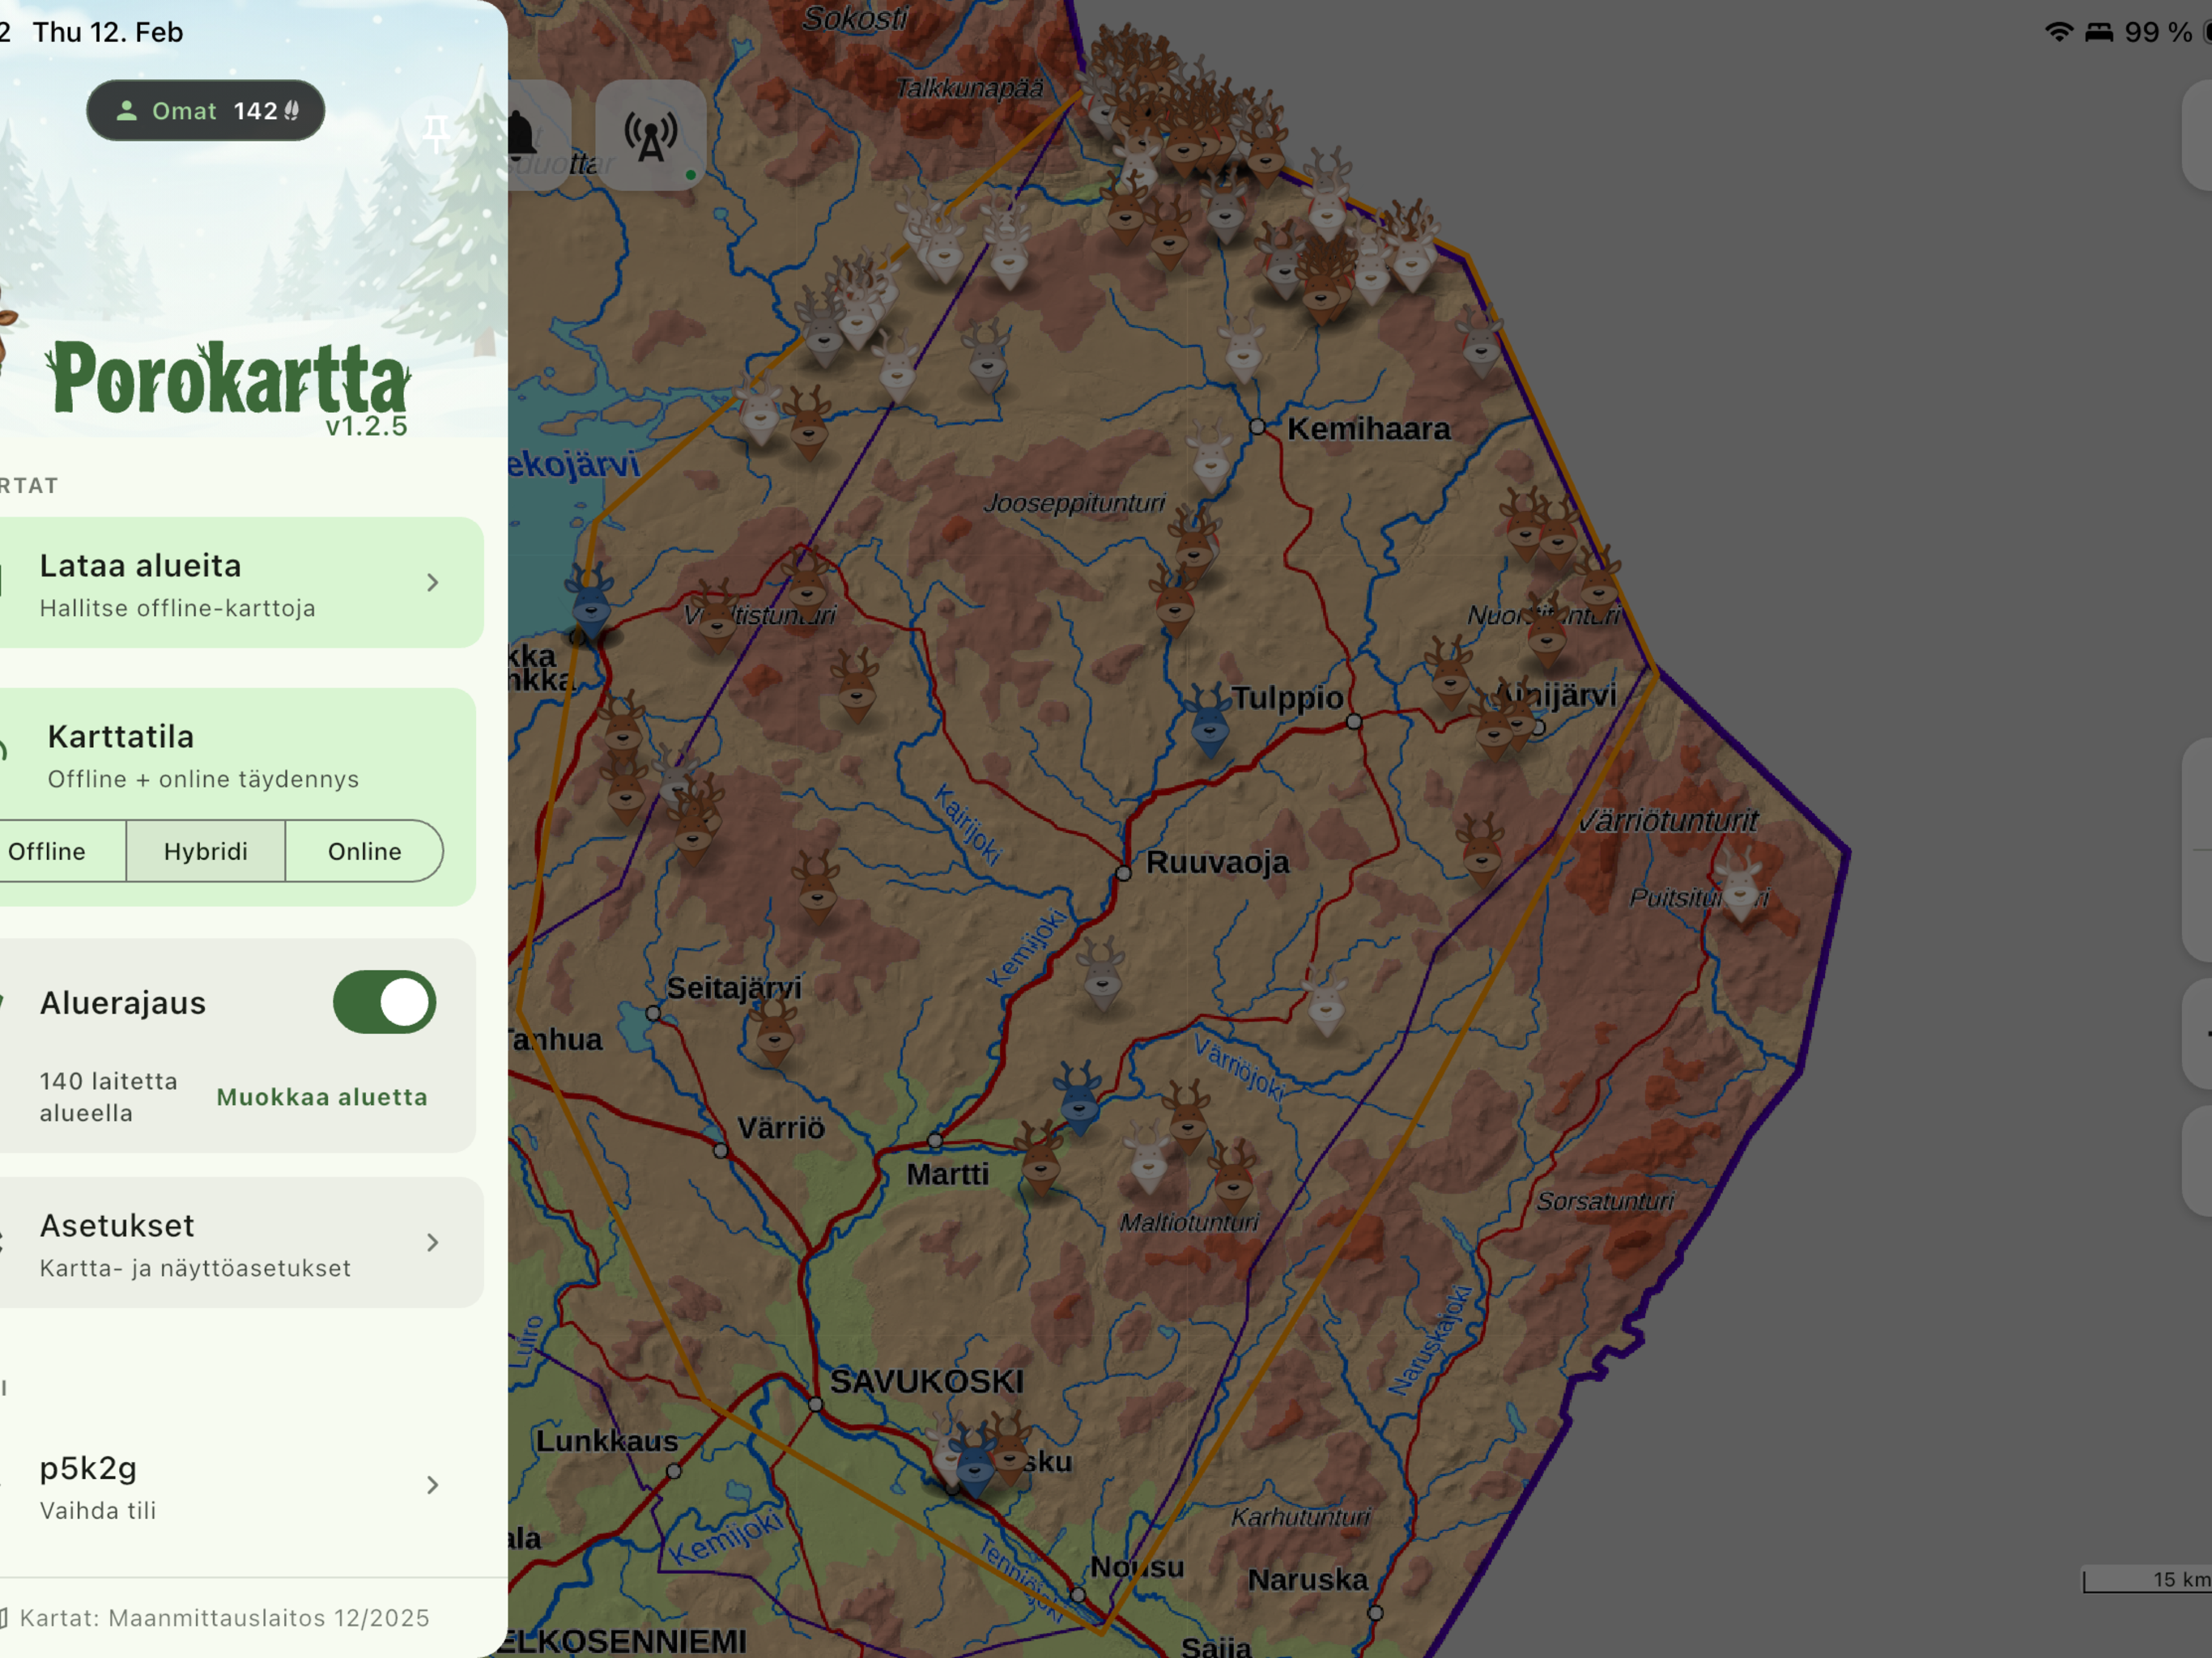
Task: Tap the Naruska place label on the map
Action: (1308, 1580)
